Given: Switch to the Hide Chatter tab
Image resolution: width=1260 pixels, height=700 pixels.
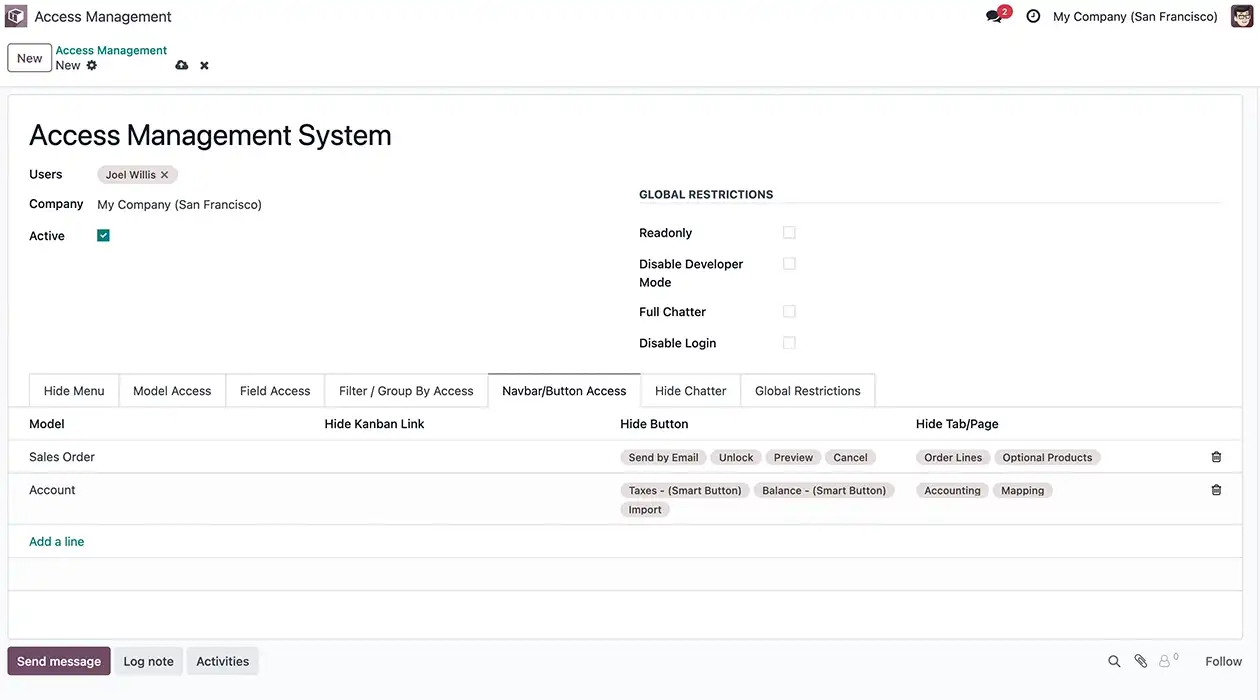Looking at the screenshot, I should pos(690,390).
